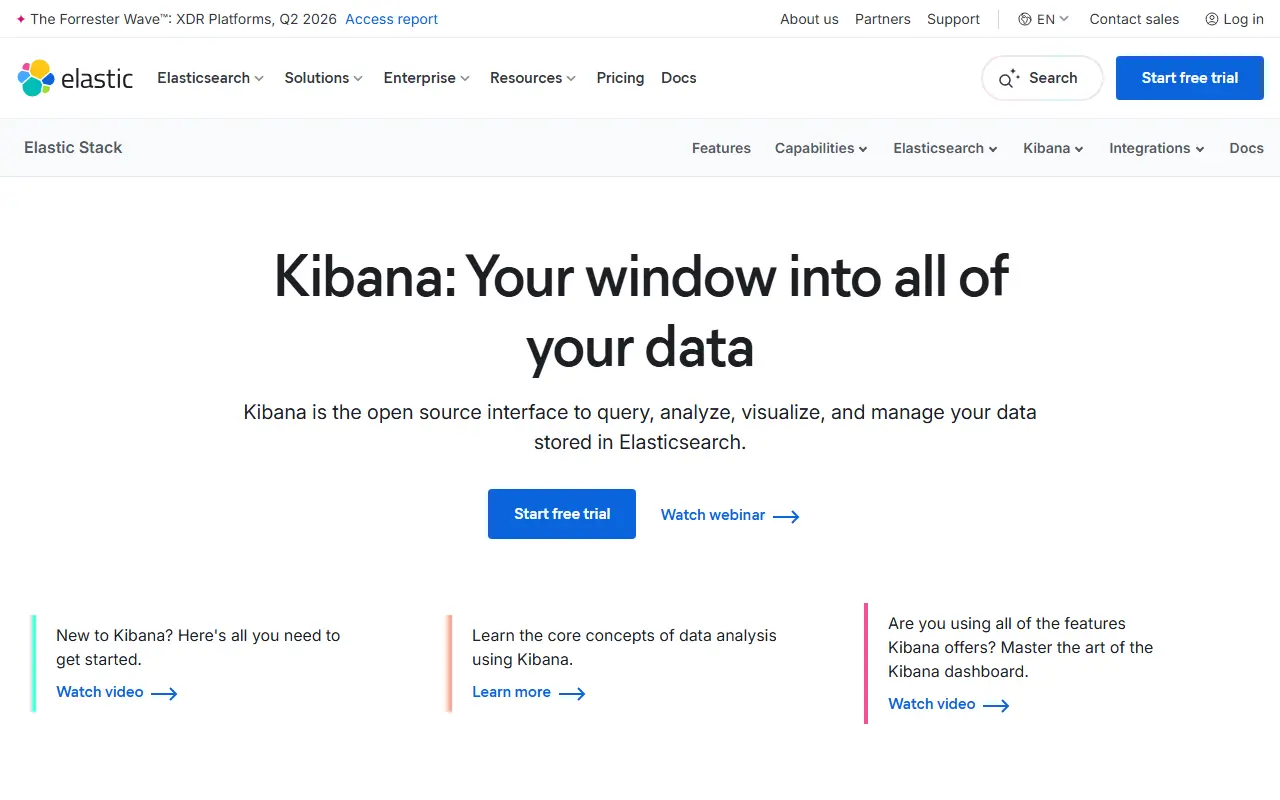Open the EN language selector

pyautogui.click(x=1044, y=19)
